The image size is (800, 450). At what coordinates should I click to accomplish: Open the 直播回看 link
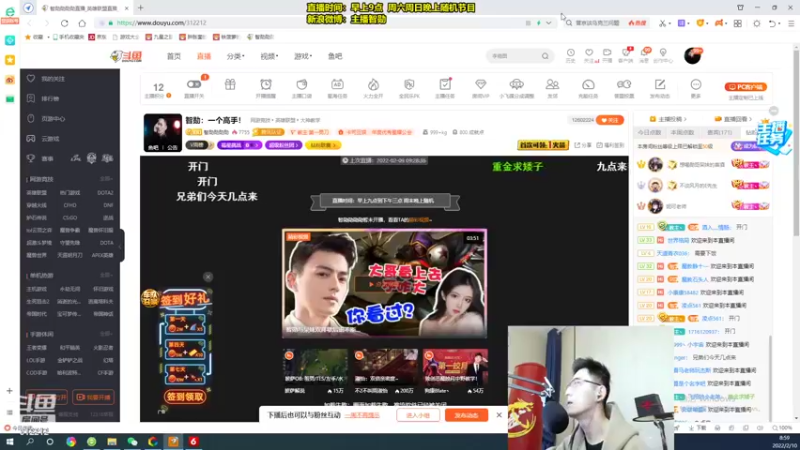pos(734,119)
